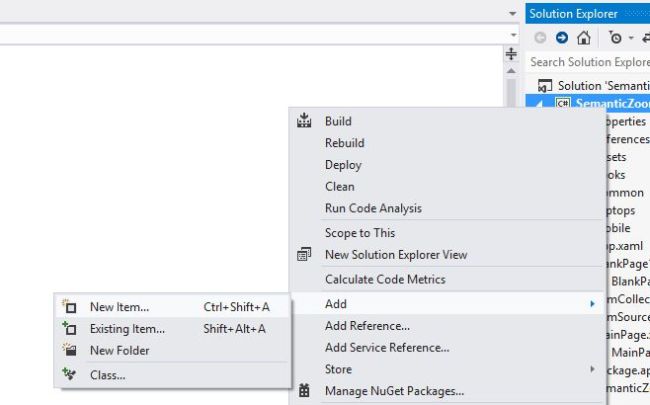The image size is (650, 405).
Task: Select Rebuild from the context menu
Action: point(345,143)
